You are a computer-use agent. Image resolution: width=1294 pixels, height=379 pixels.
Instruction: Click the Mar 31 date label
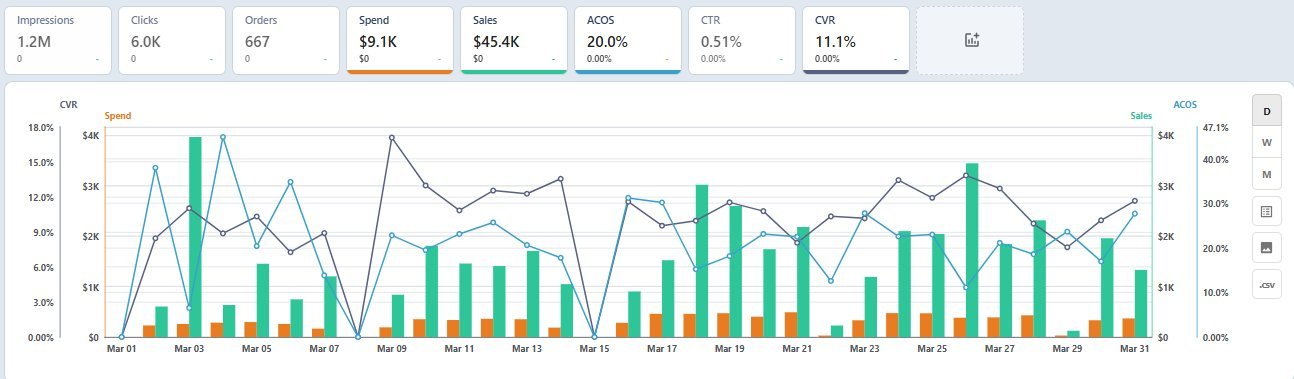coord(1135,349)
